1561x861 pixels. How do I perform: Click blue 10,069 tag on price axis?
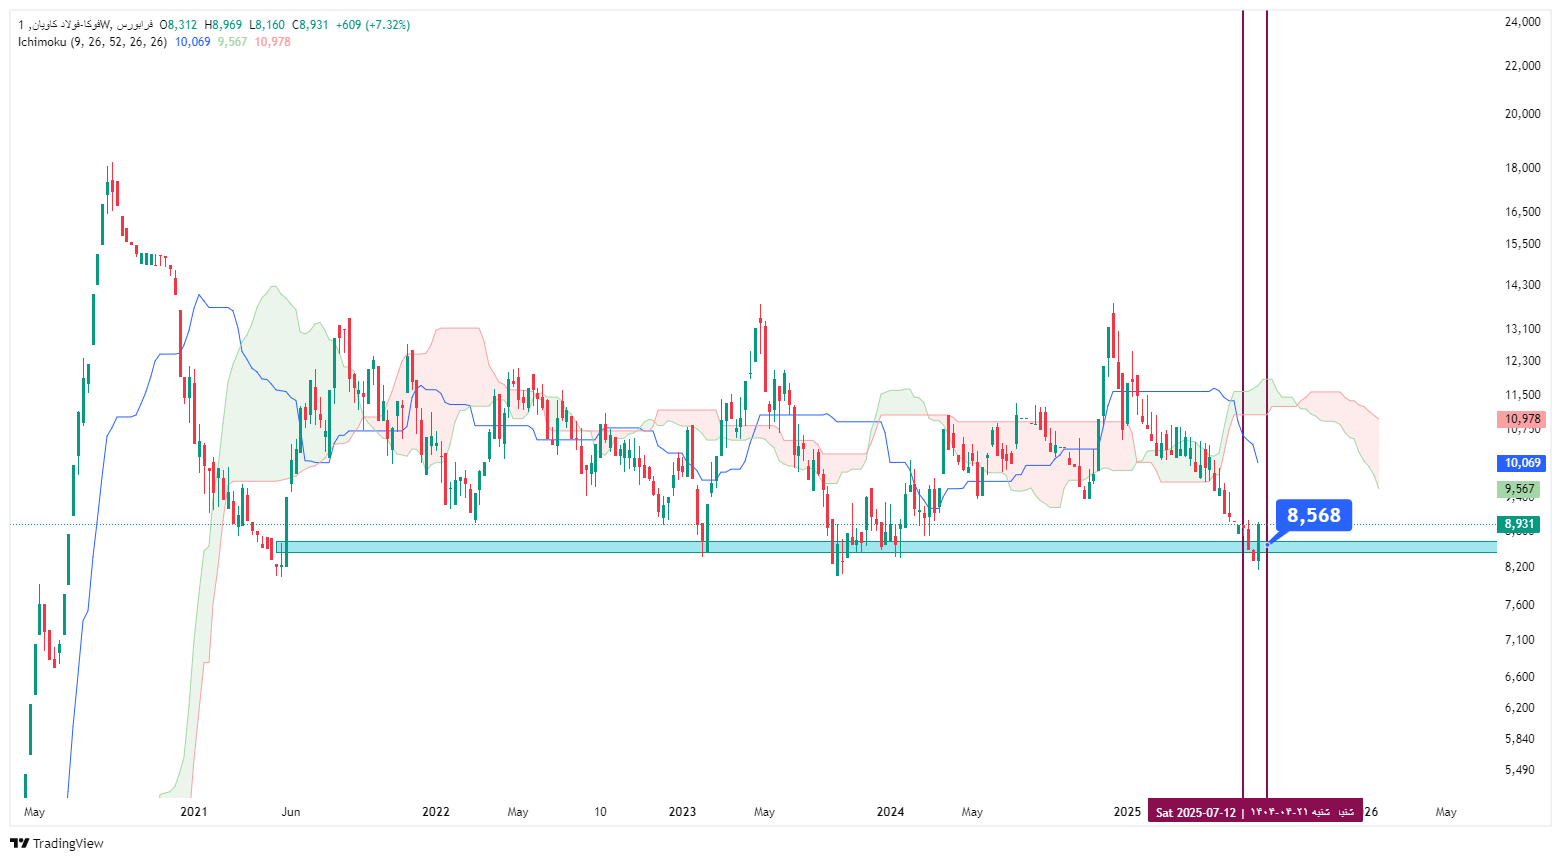pyautogui.click(x=1522, y=463)
